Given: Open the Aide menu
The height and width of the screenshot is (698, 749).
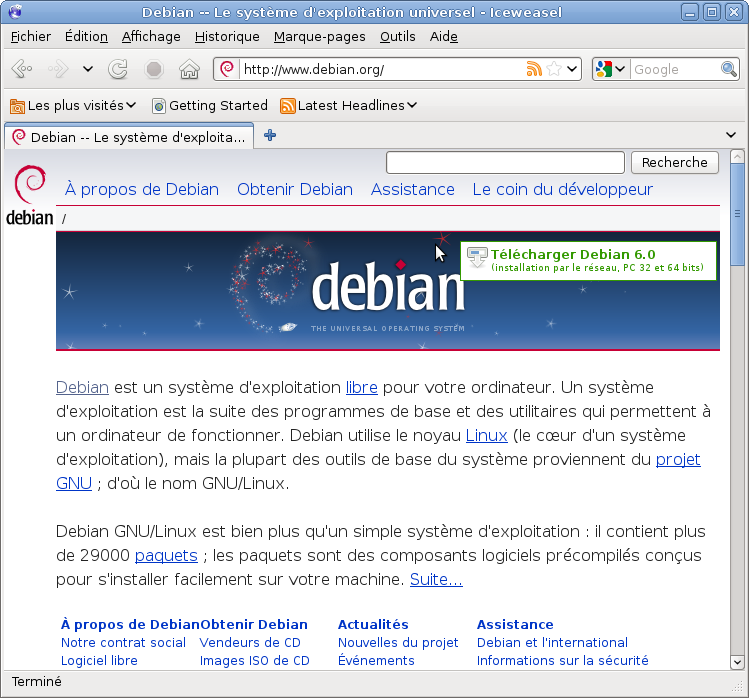Looking at the screenshot, I should click(443, 36).
